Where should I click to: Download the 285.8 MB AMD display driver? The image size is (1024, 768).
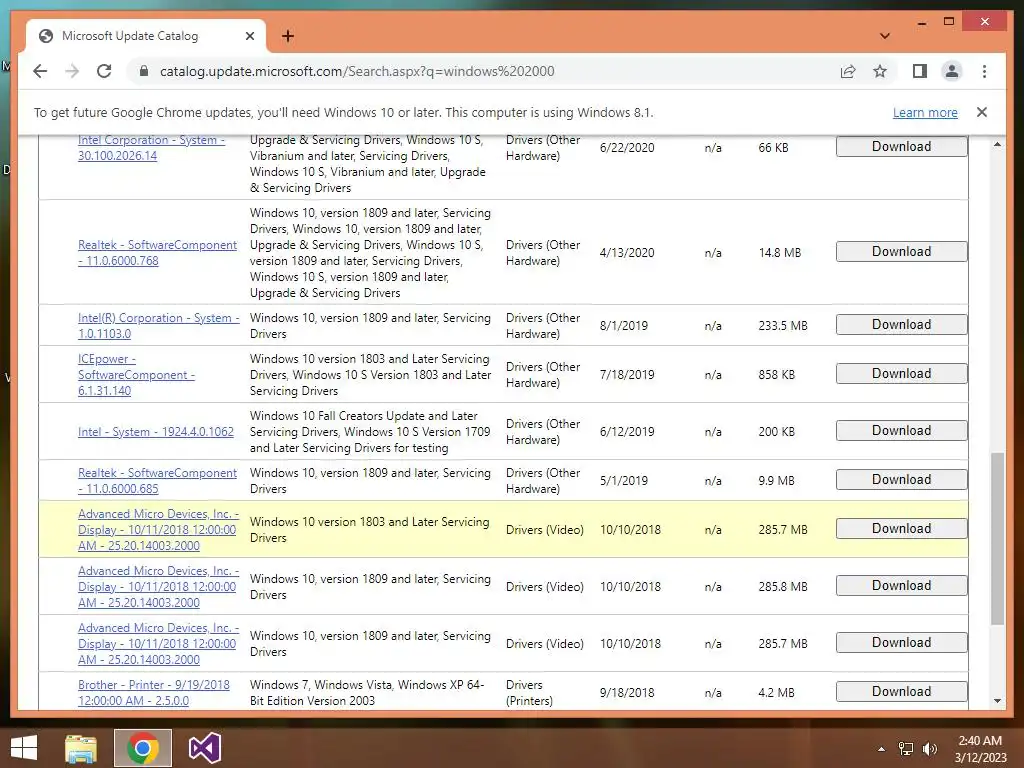901,585
